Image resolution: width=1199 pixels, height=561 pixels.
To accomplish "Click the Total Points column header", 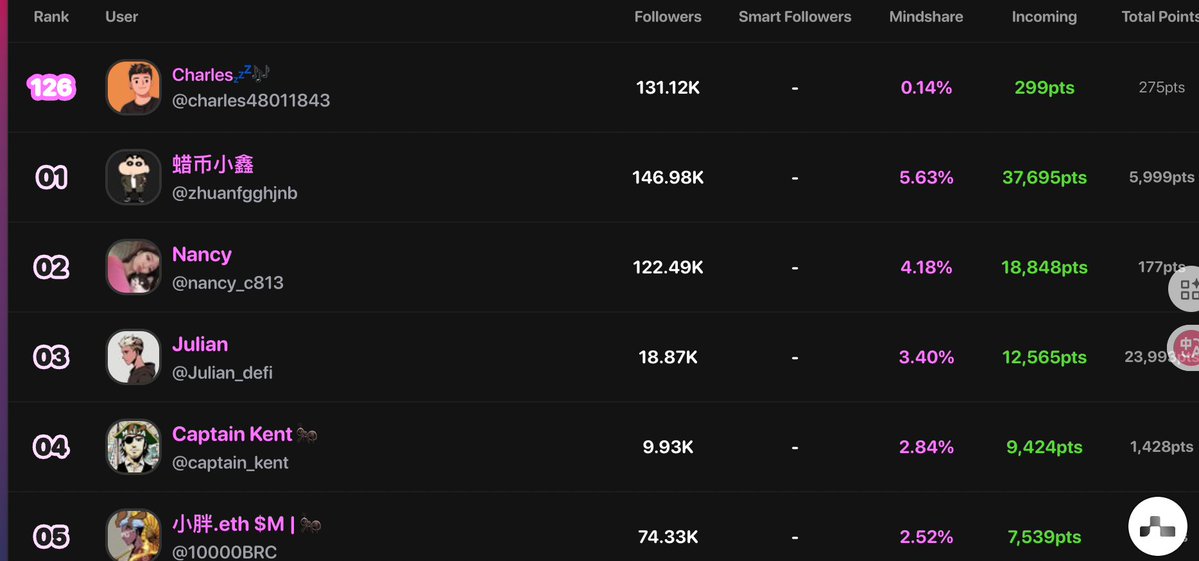I will pos(1160,17).
